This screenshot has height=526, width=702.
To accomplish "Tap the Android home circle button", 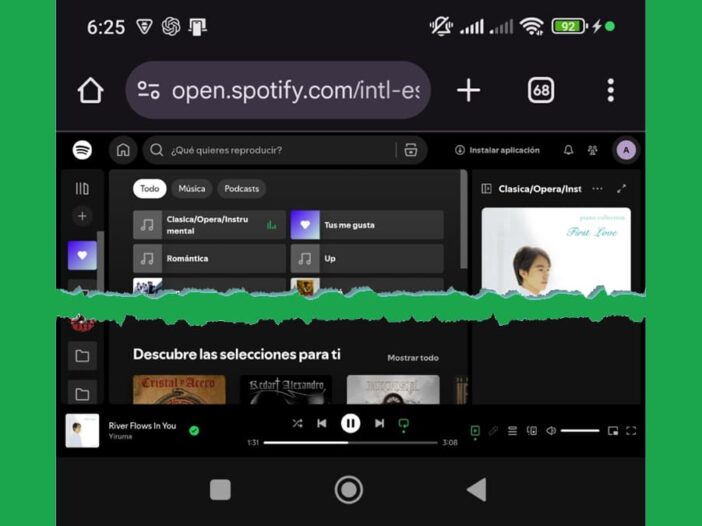I will point(349,490).
